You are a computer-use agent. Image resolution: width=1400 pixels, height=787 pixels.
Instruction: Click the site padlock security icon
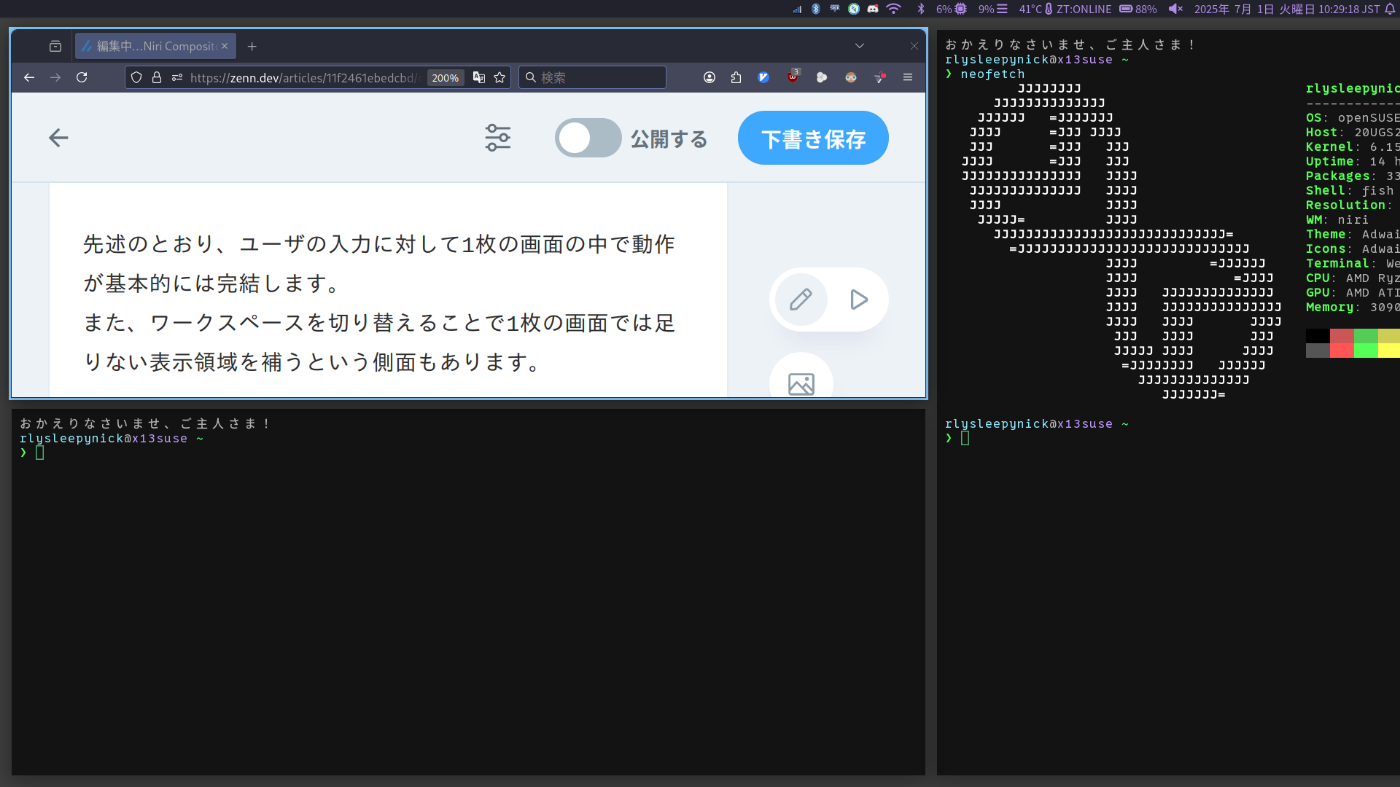156,77
